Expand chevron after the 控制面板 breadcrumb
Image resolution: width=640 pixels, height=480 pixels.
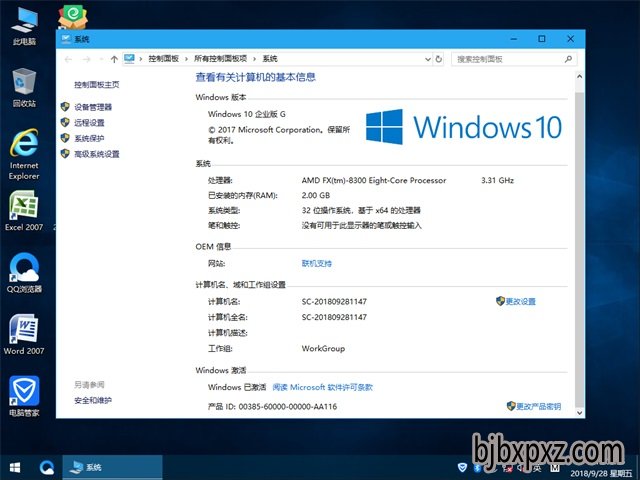click(x=186, y=59)
